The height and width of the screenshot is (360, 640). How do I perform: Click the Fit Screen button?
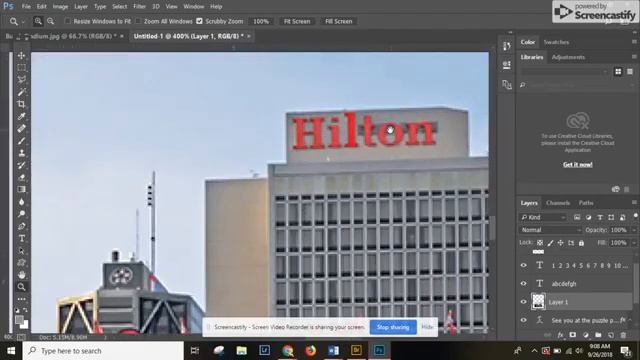tap(297, 21)
